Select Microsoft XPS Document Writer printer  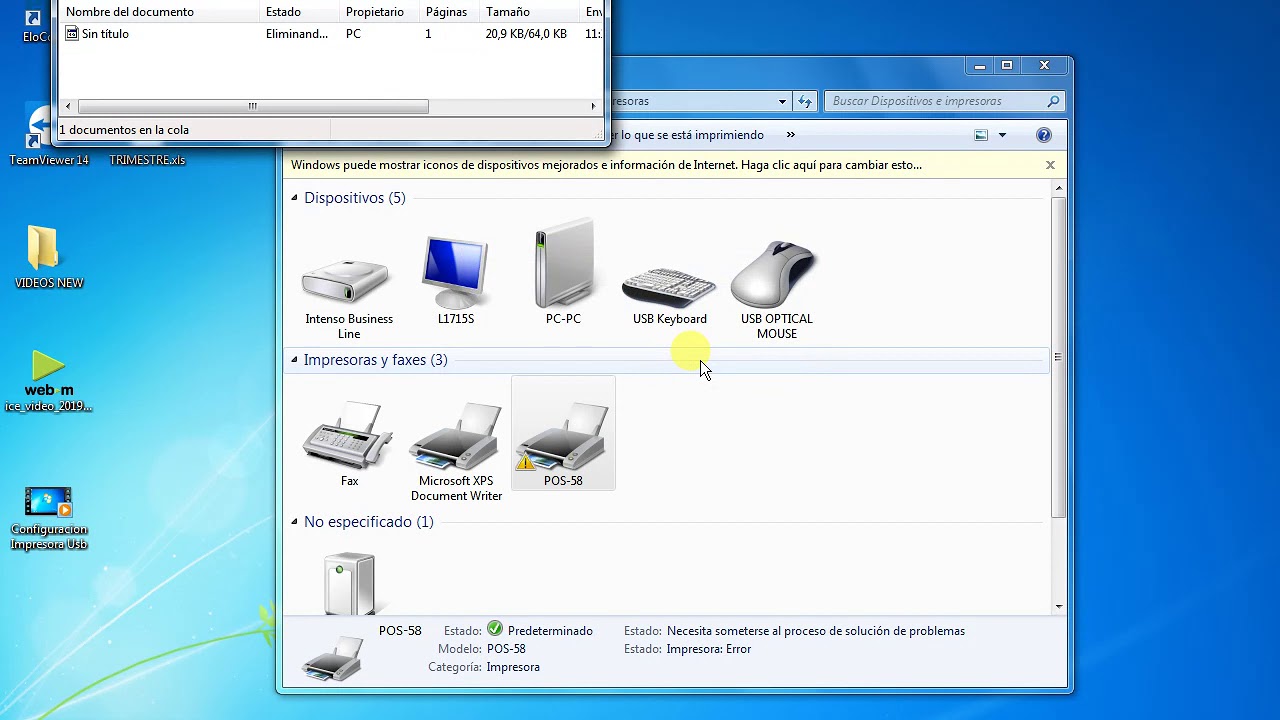[x=456, y=438]
